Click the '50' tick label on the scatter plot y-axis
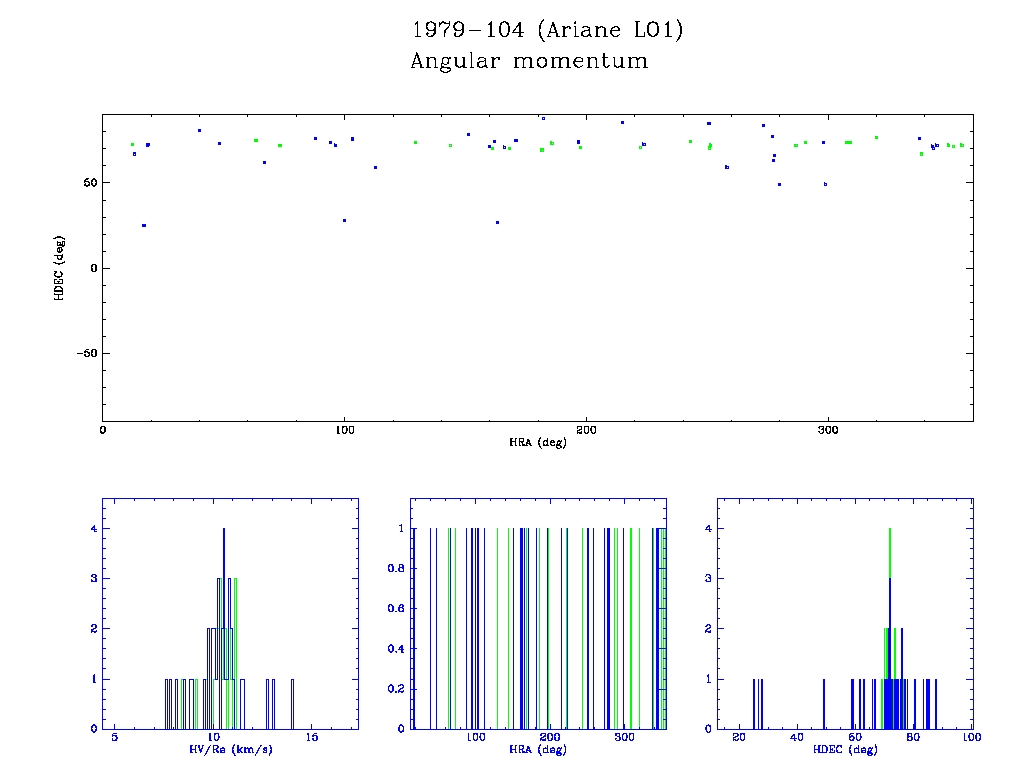 [x=90, y=183]
